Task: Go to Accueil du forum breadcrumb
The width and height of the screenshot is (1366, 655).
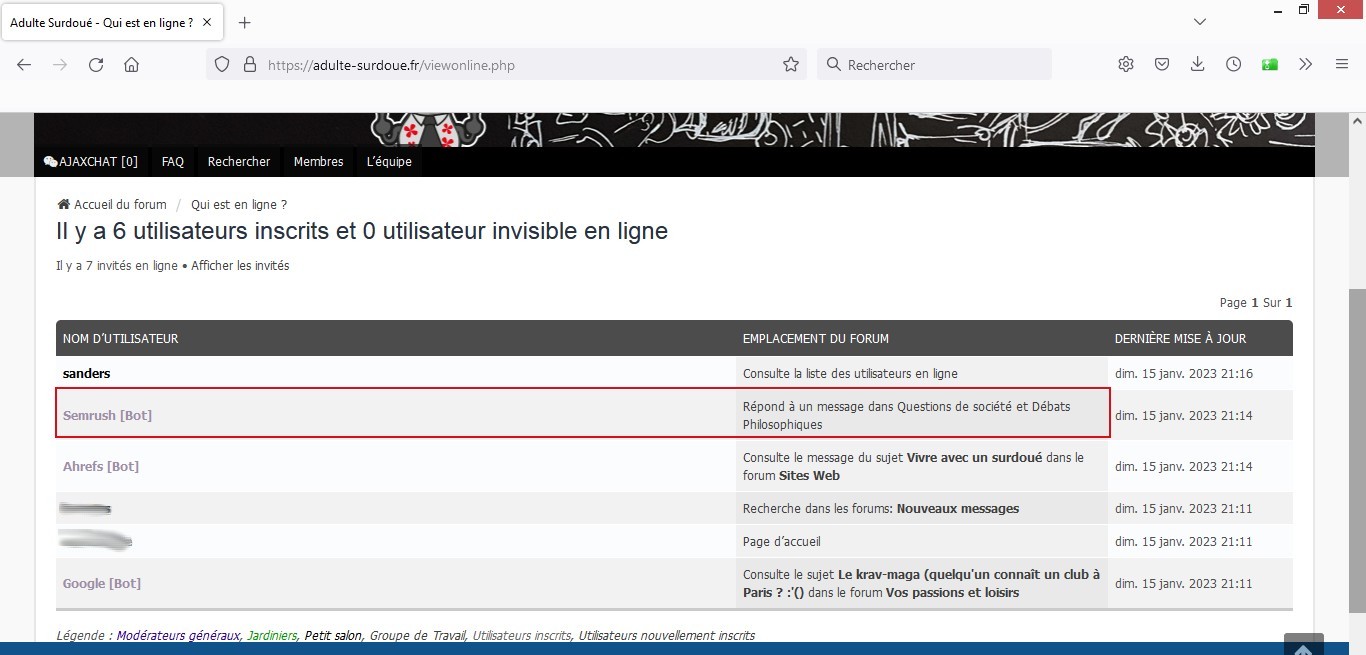Action: [112, 204]
